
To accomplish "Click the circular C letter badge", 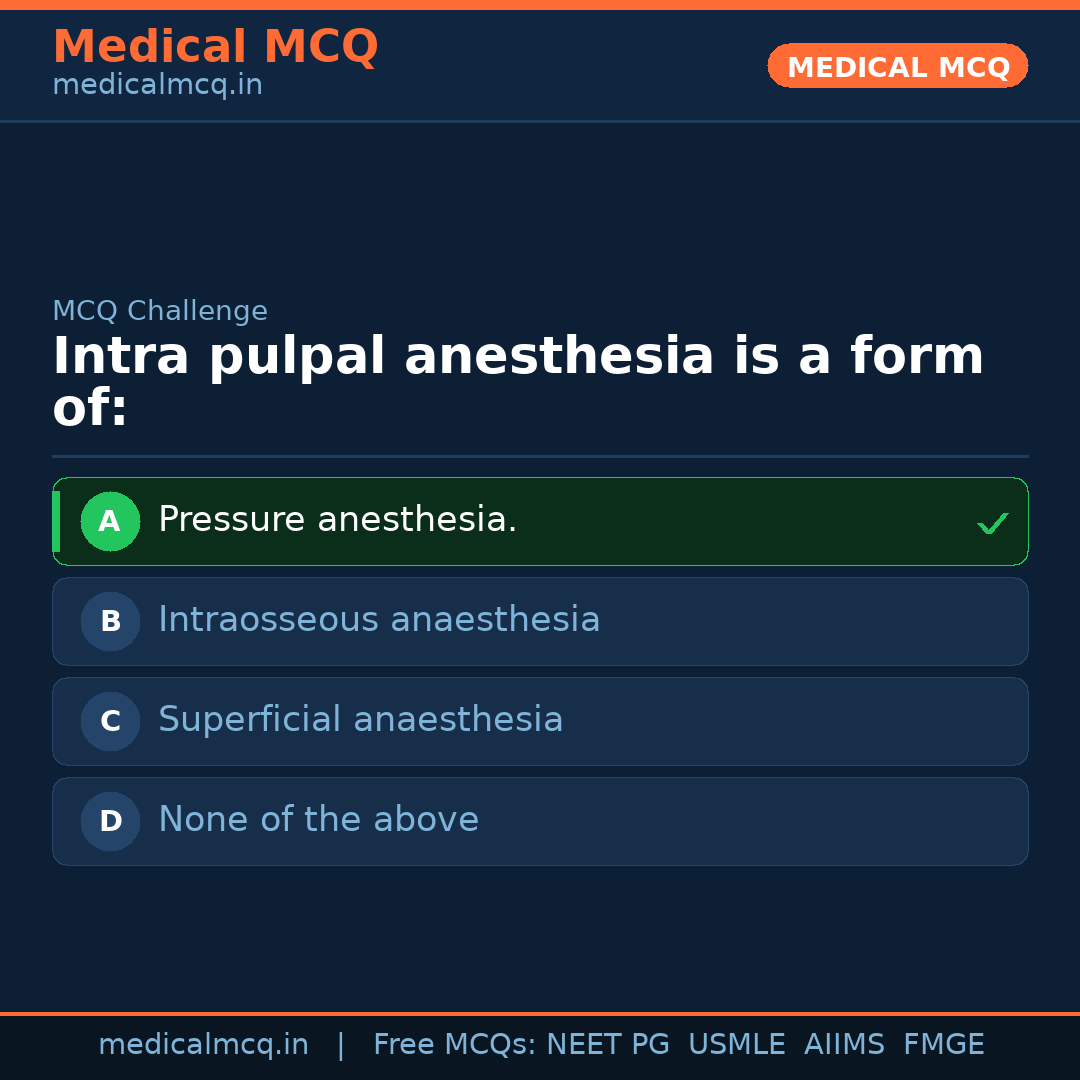I will click(110, 721).
